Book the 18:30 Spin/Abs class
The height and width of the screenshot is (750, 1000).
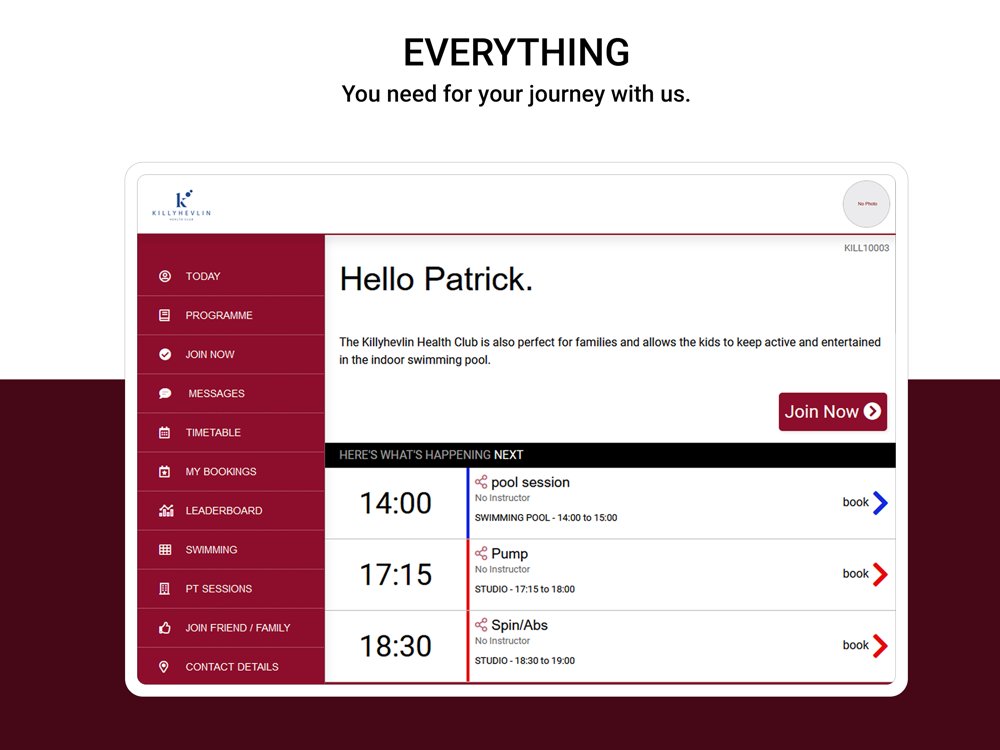pos(865,645)
